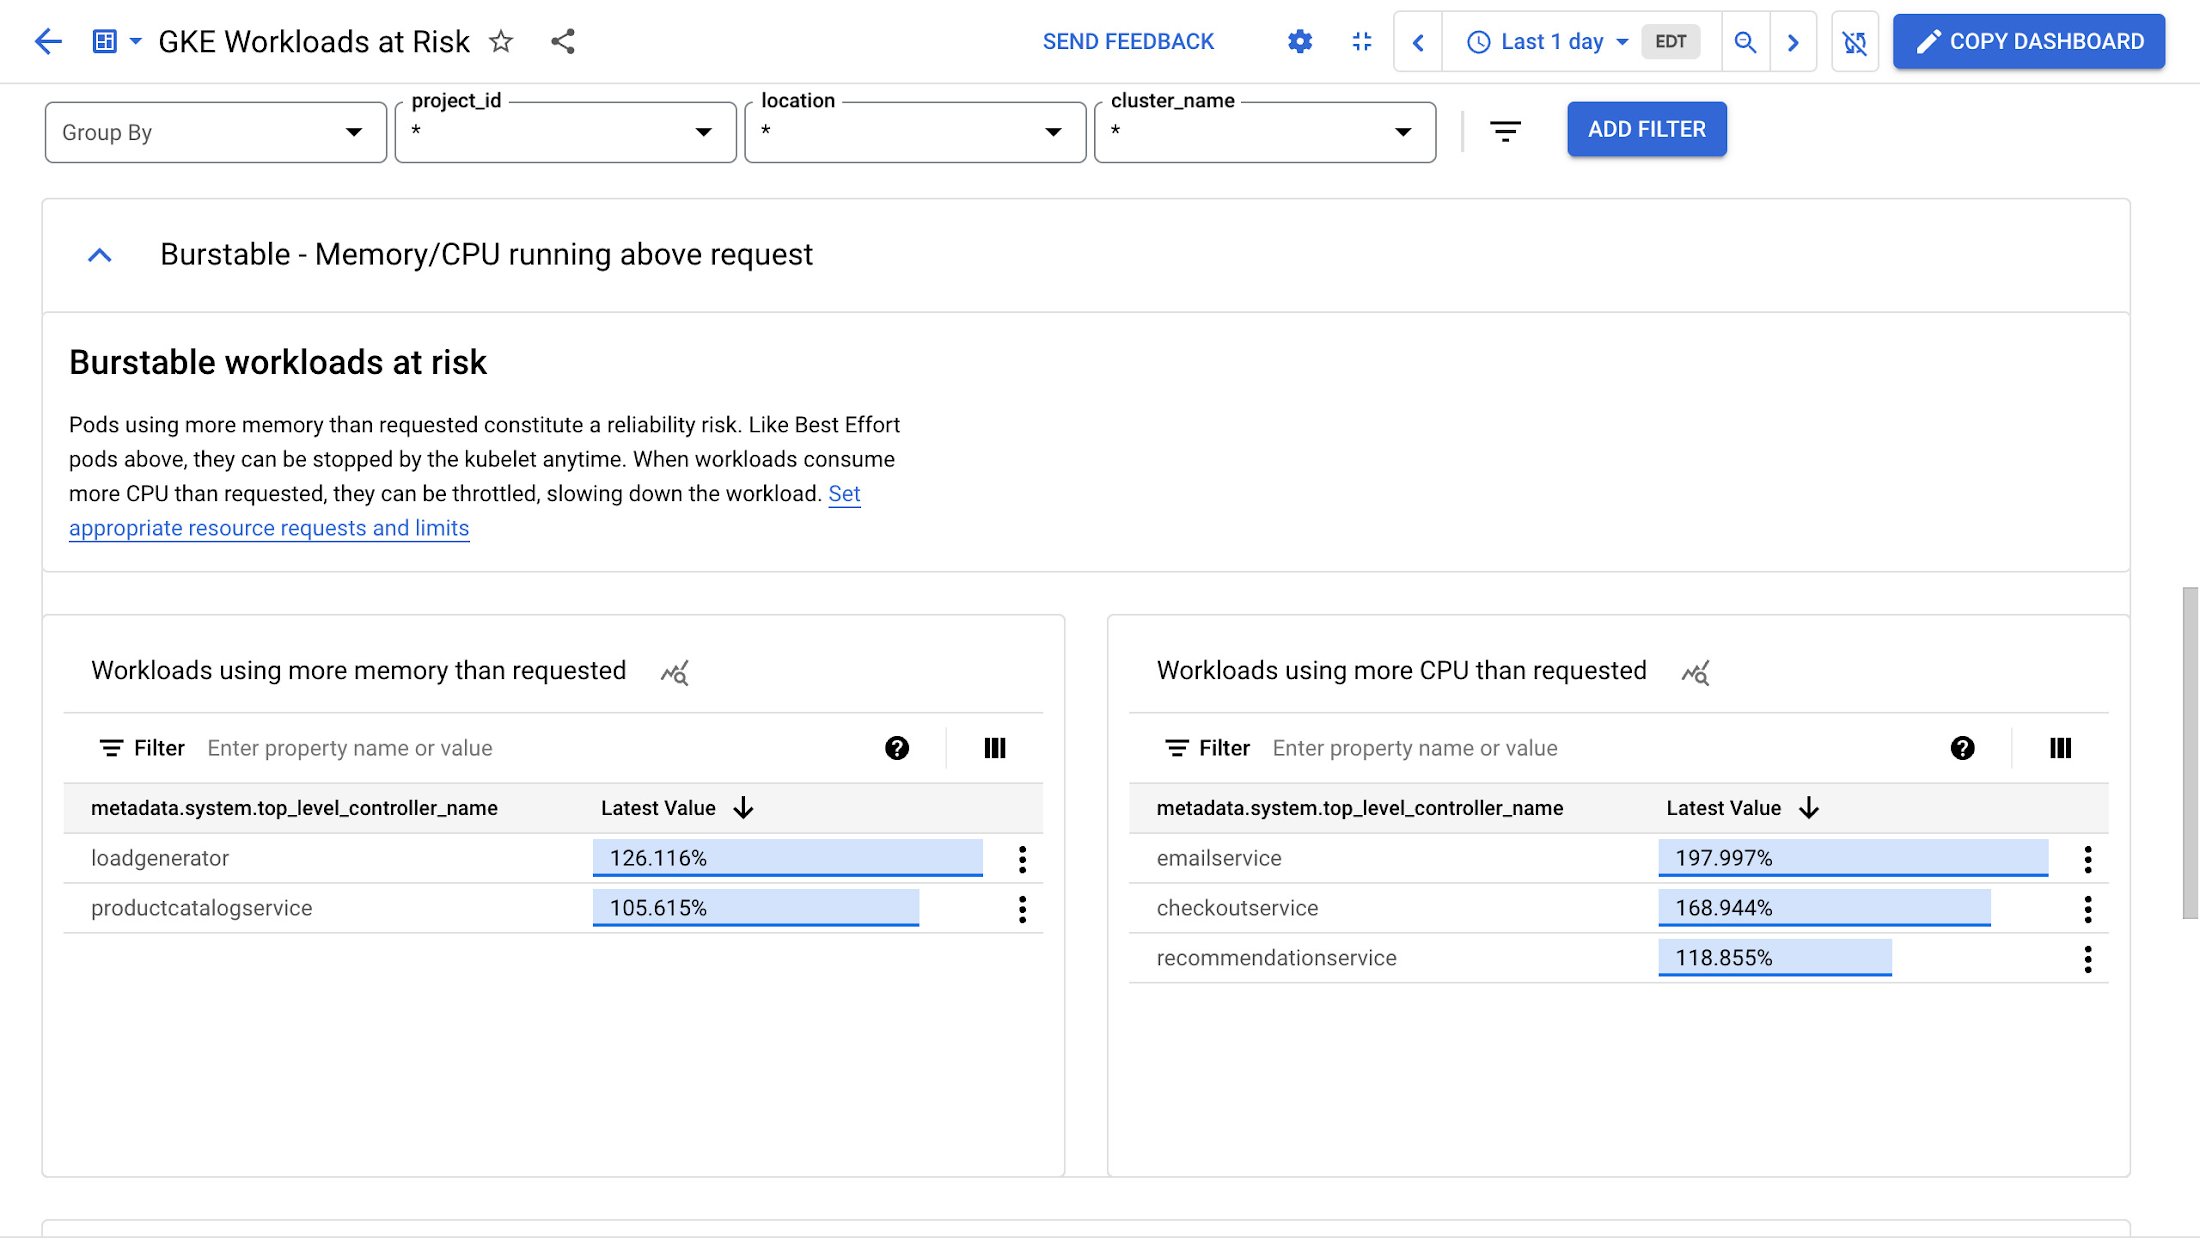Select the loadgenerator row
Viewport: 2200px width, 1238px height.
(553, 858)
